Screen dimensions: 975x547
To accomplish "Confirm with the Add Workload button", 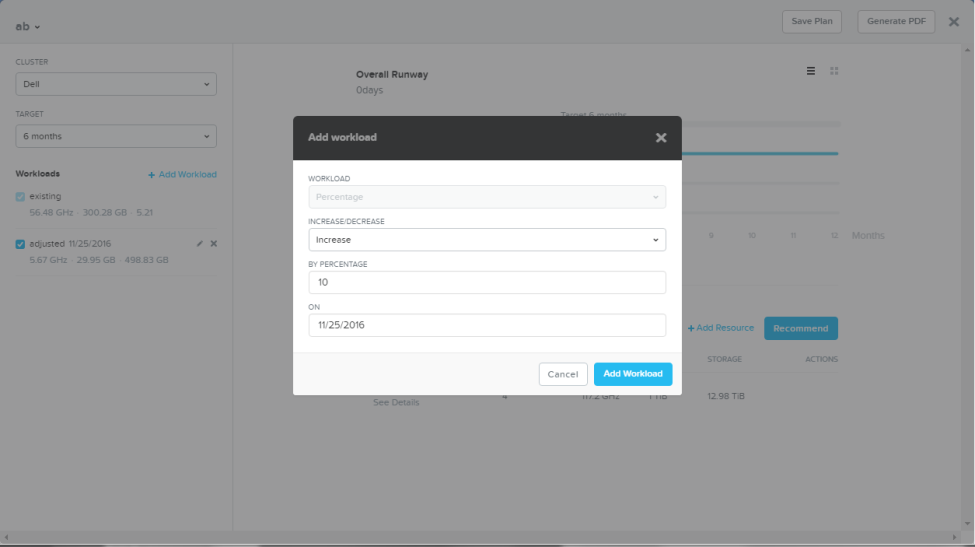I will coord(633,374).
